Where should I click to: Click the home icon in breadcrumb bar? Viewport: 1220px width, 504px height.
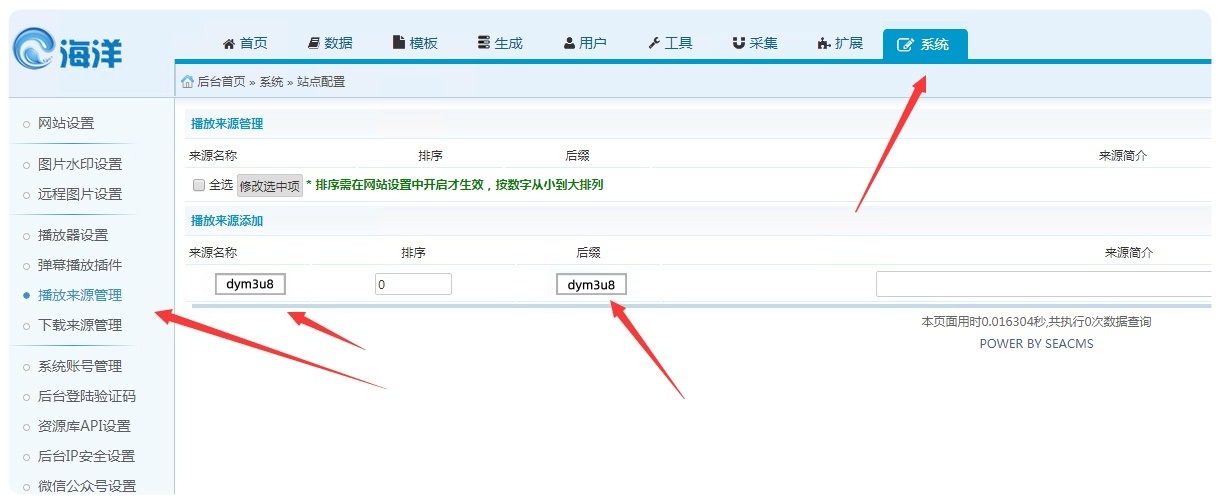coord(187,82)
